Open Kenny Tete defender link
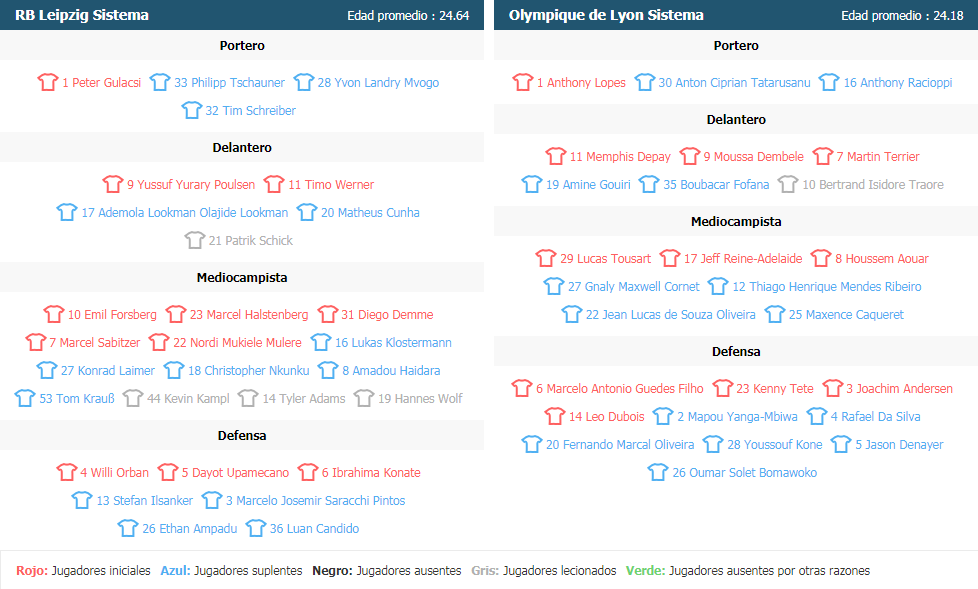 pyautogui.click(x=782, y=389)
